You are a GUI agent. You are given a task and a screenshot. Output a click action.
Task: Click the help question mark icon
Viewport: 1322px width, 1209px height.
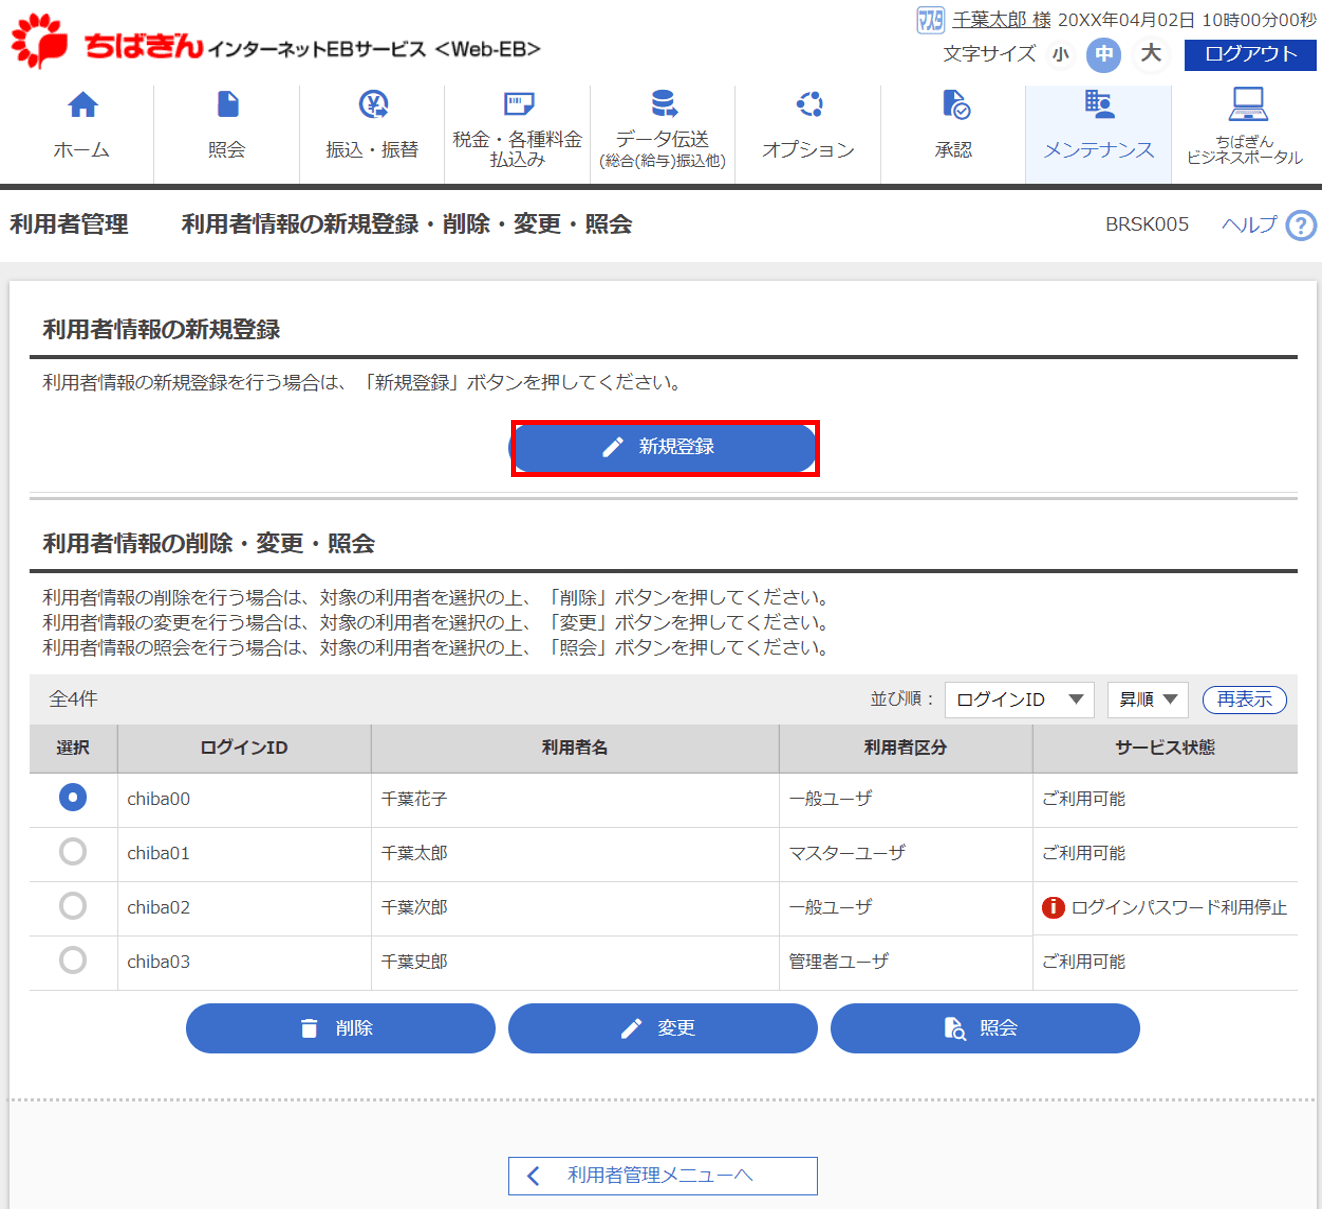point(1300,225)
